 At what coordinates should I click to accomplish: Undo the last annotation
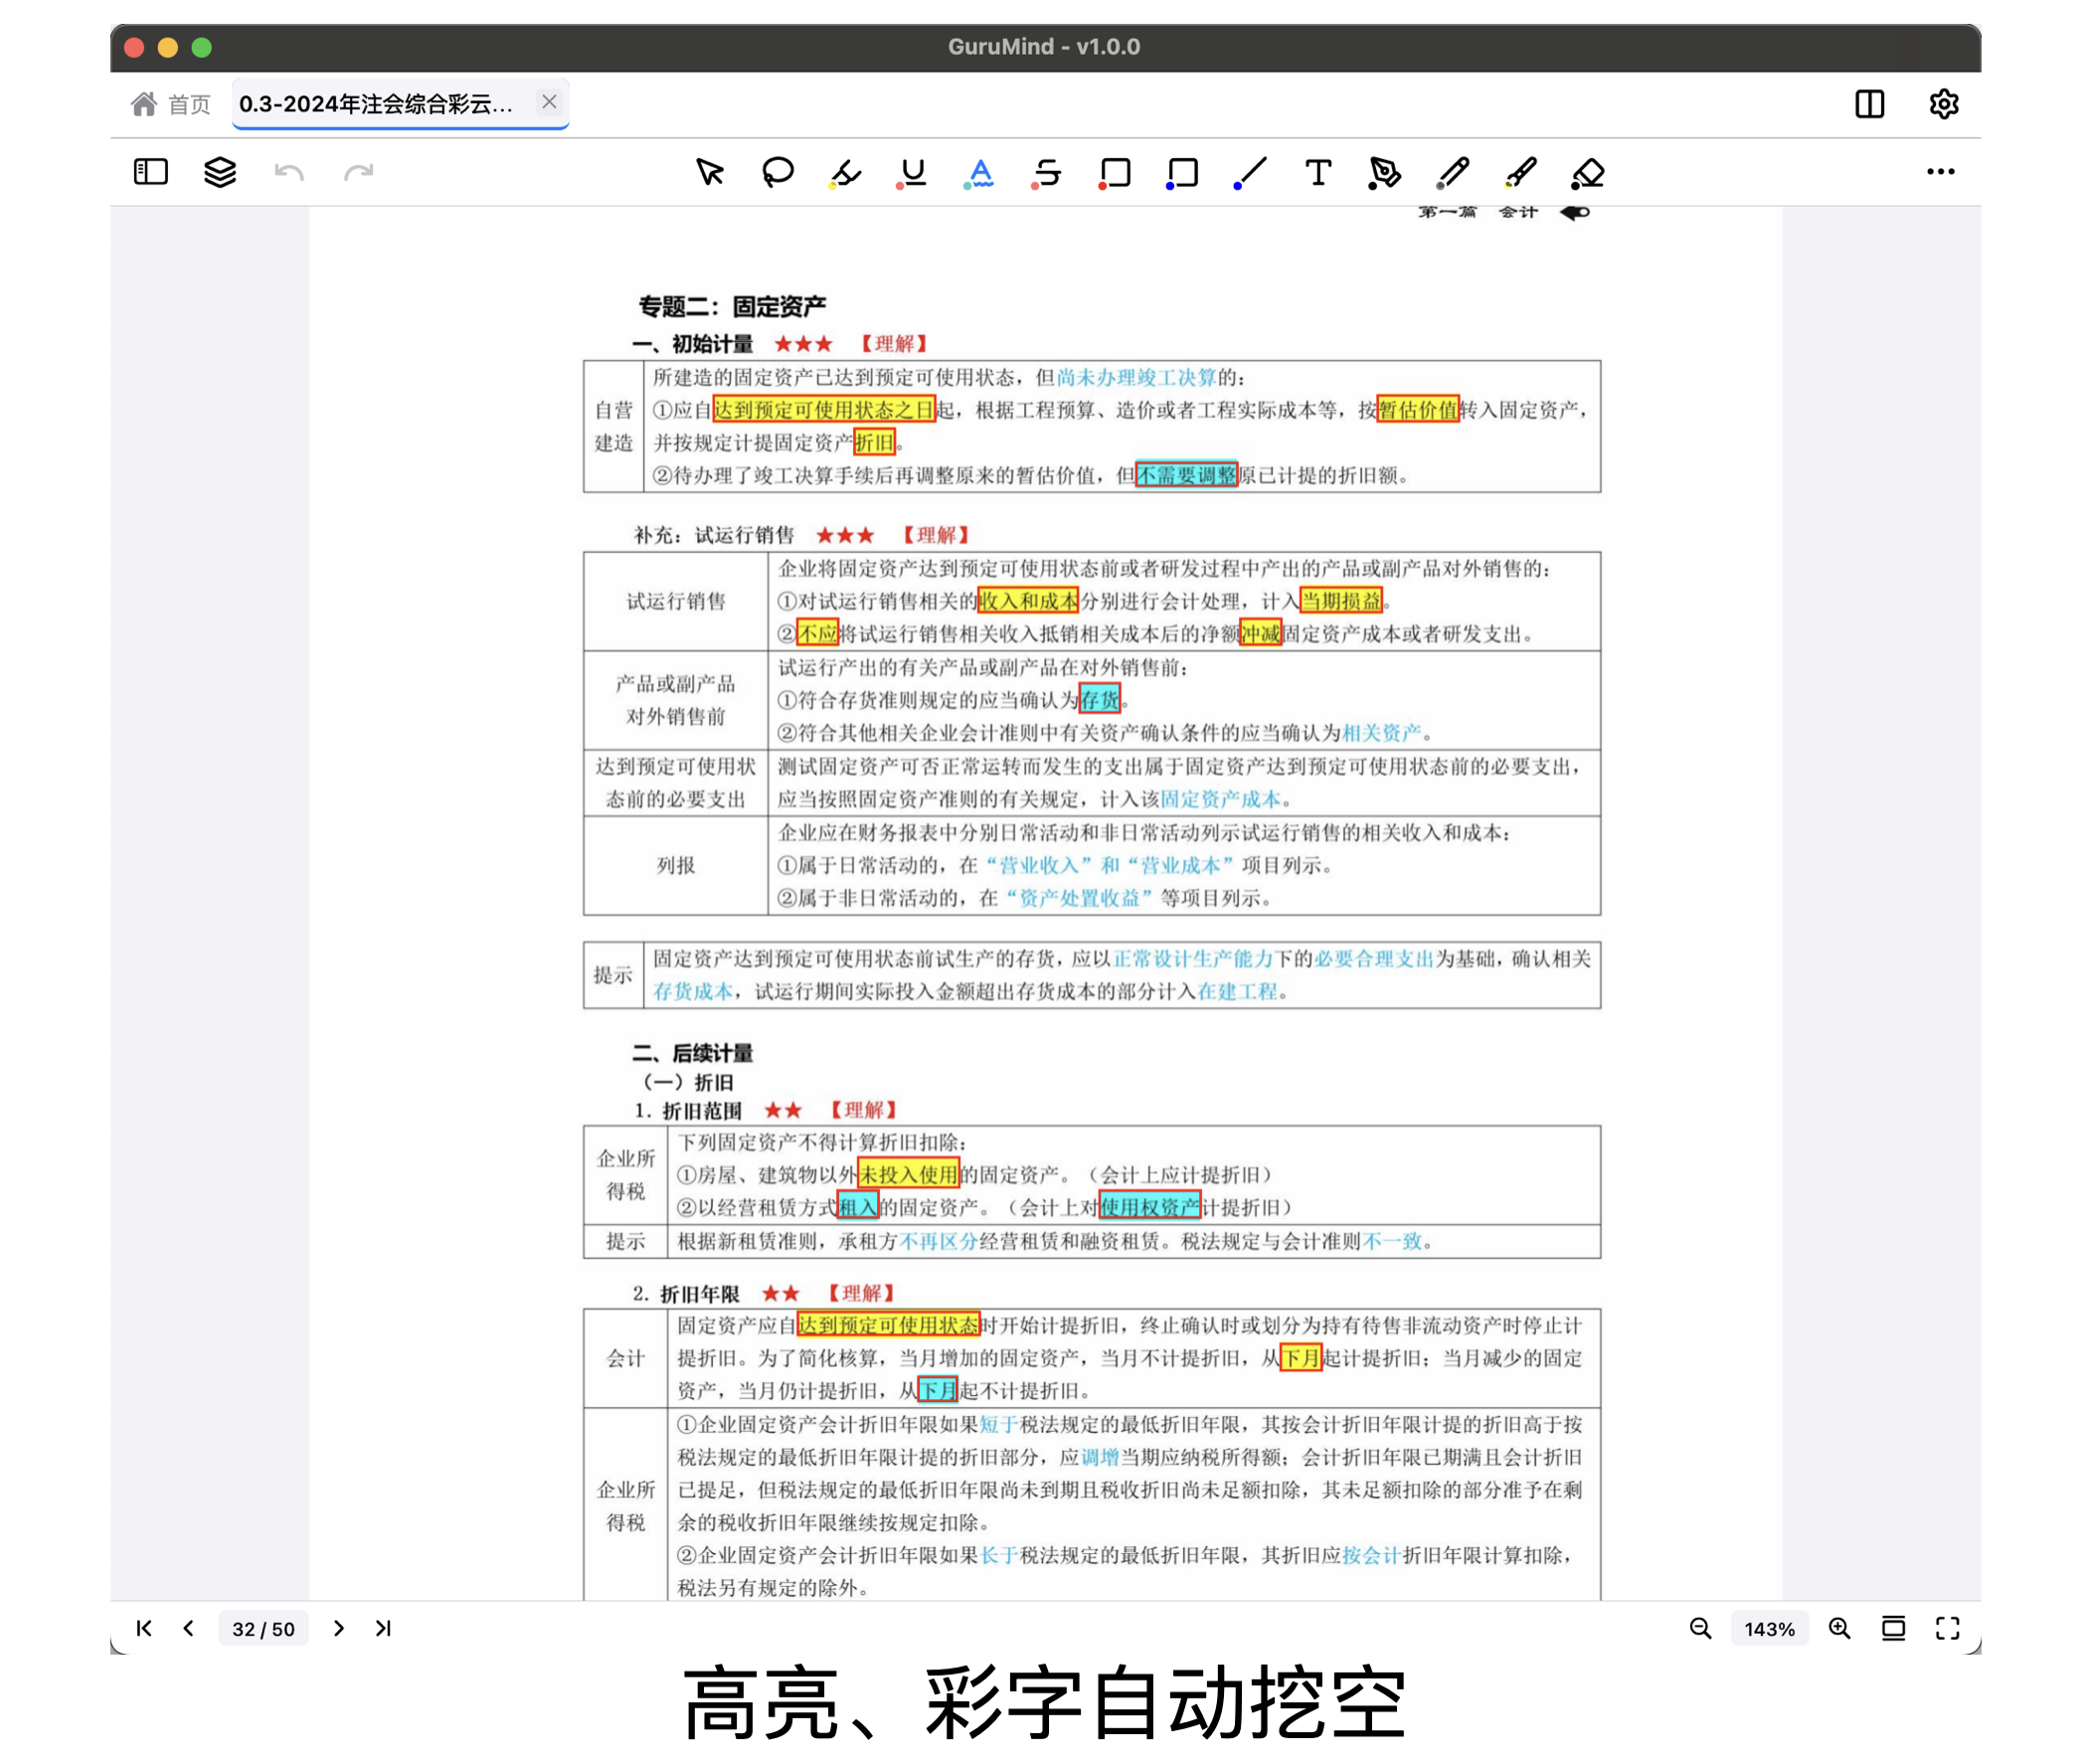[x=288, y=172]
